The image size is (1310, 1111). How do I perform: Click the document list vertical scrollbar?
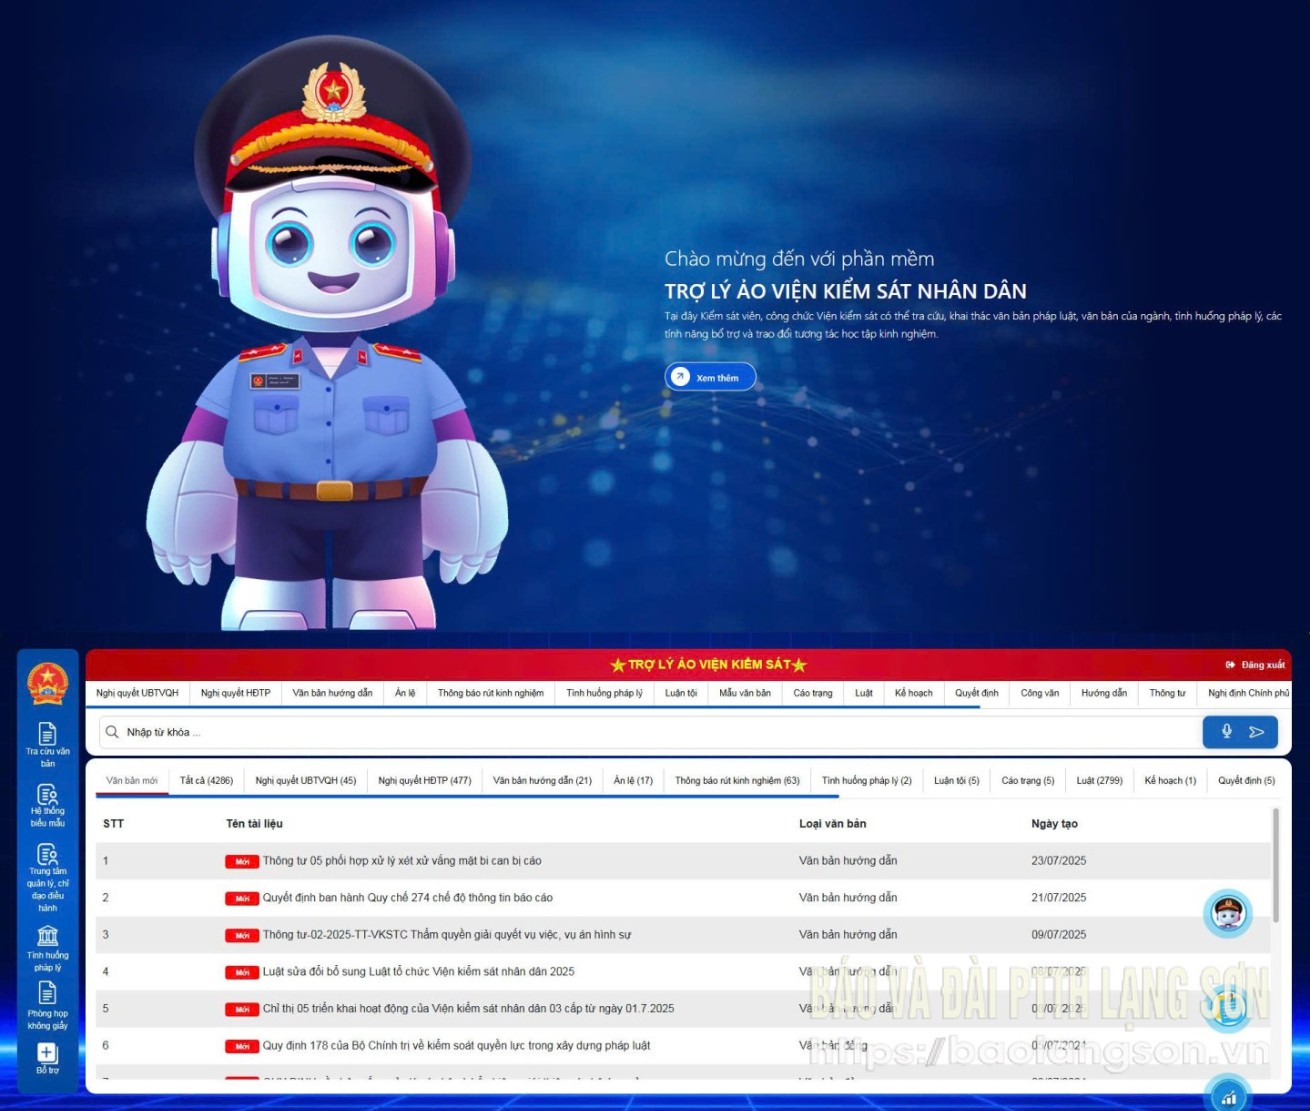1276,866
